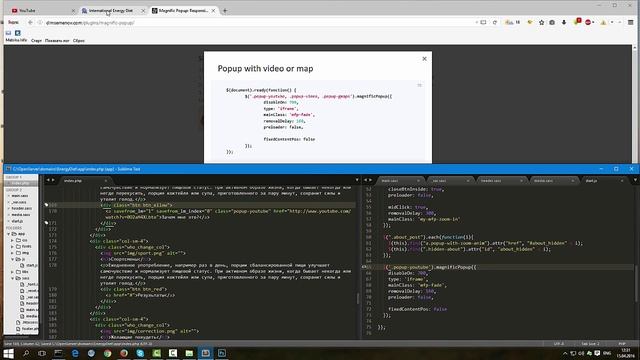The image size is (640, 360).
Task: Go back in the browser
Action: tap(30, 22)
